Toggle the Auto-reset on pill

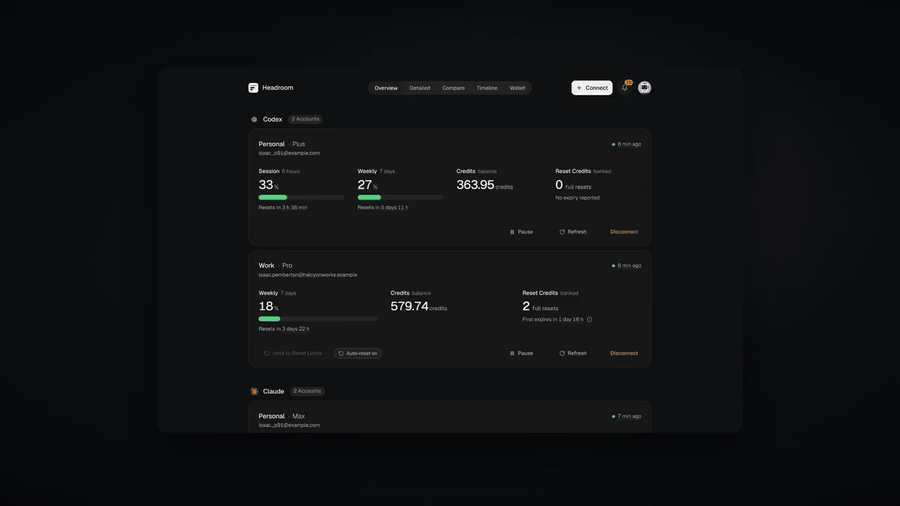358,353
